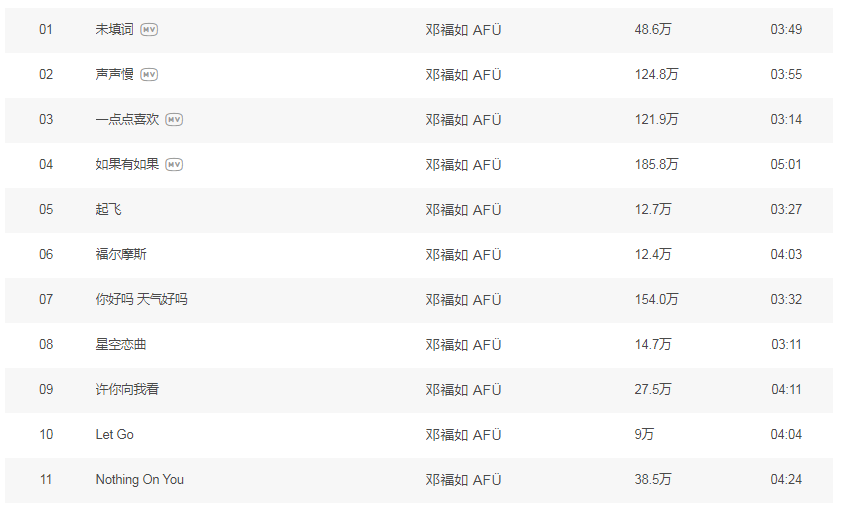Open the song 福尔摩斯
Viewport: 851px width, 509px height.
tap(121, 255)
